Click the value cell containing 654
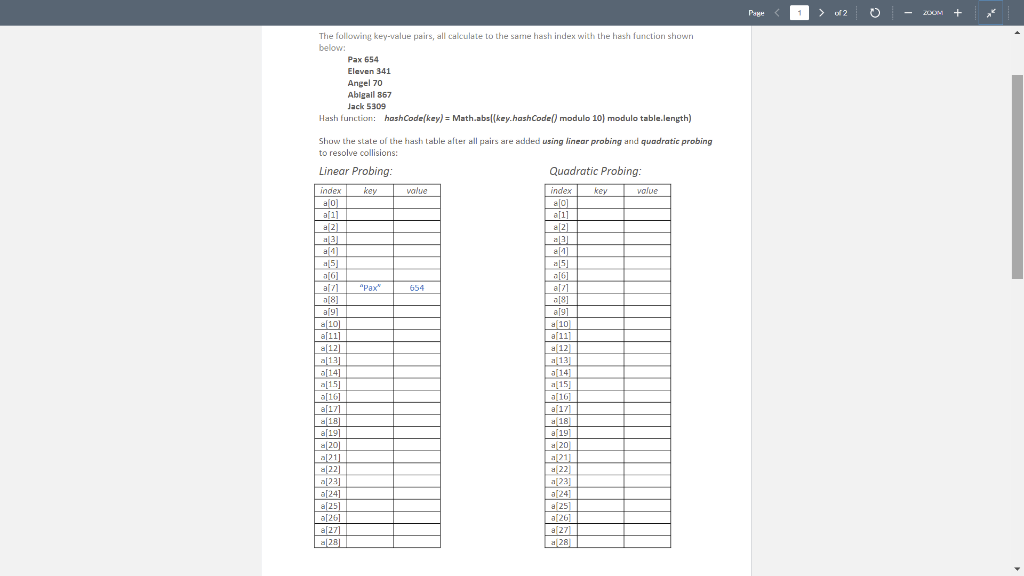The image size is (1024, 576). [416, 287]
